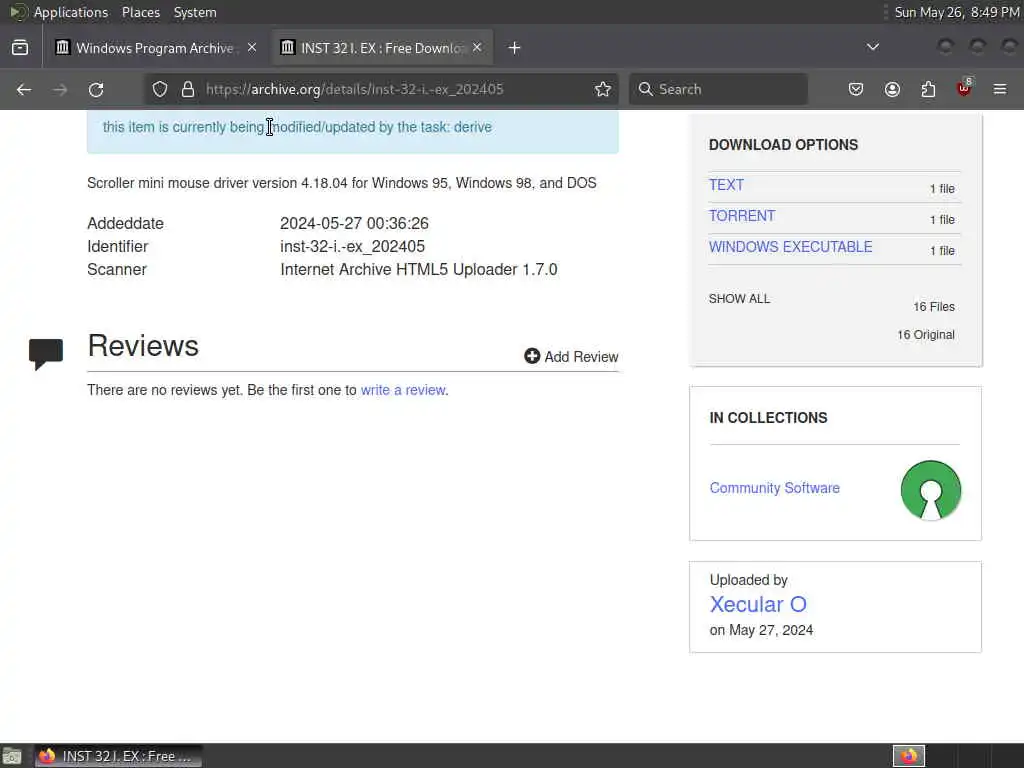The height and width of the screenshot is (768, 1024).
Task: Click the clock showing Sun May 26
Action: click(957, 12)
